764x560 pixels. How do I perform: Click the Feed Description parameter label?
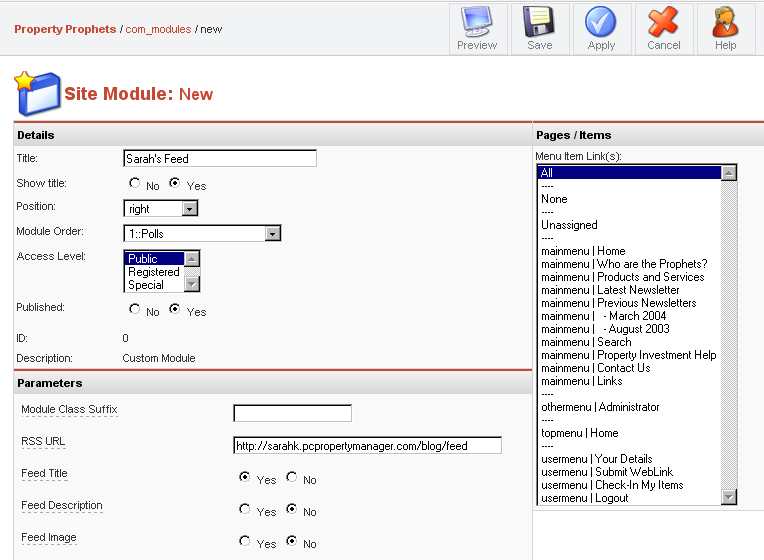tap(62, 505)
